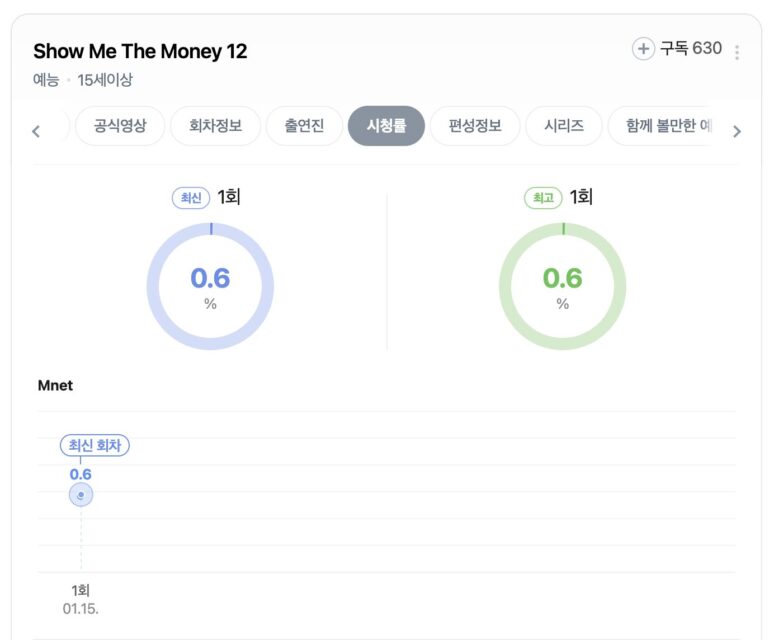Click the blue latest rating donut chart

point(210,286)
